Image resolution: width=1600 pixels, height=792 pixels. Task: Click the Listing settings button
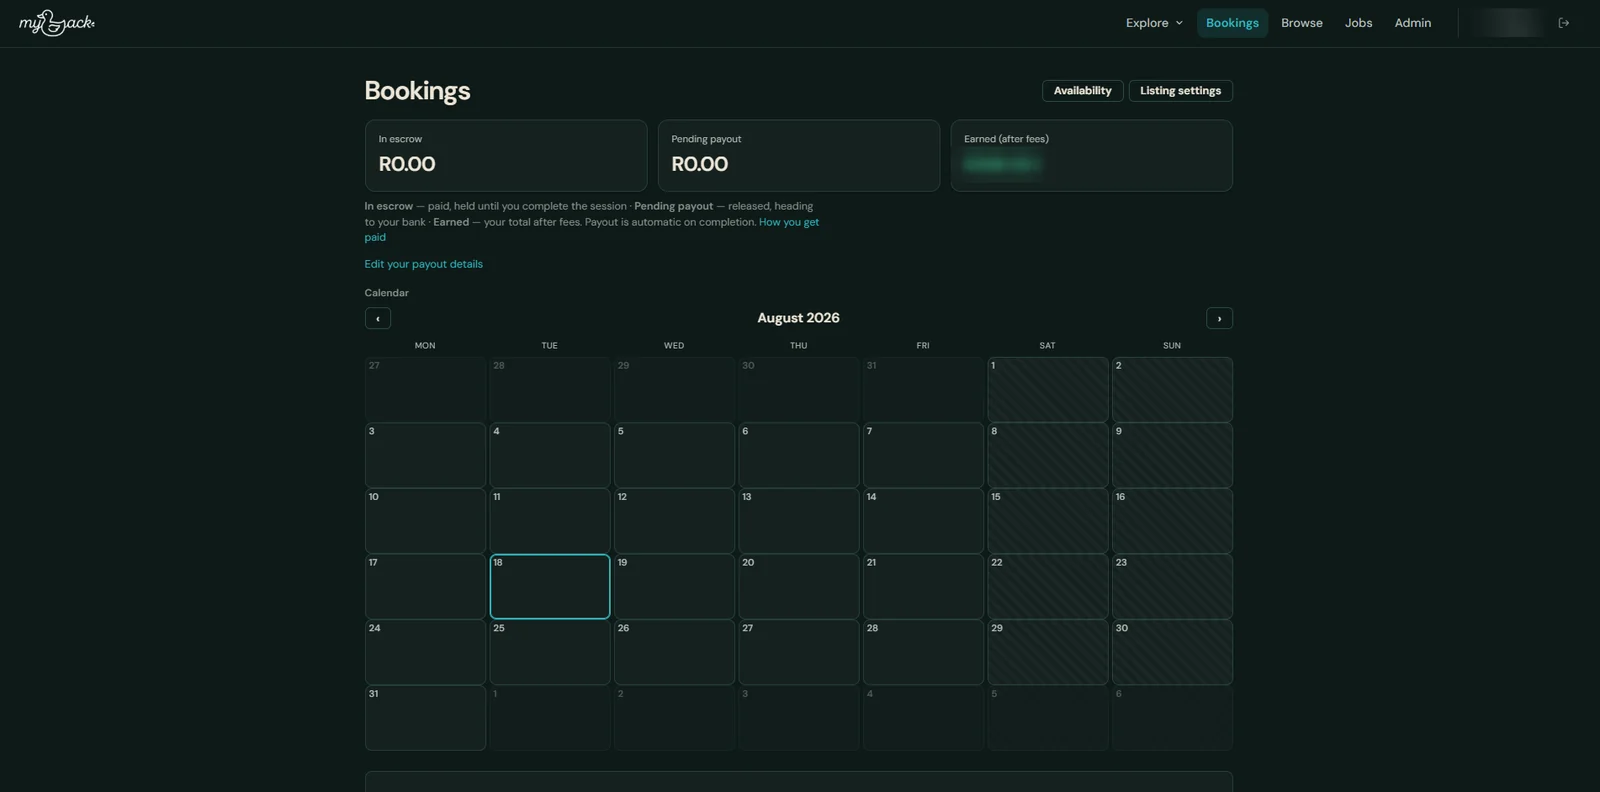pyautogui.click(x=1180, y=91)
